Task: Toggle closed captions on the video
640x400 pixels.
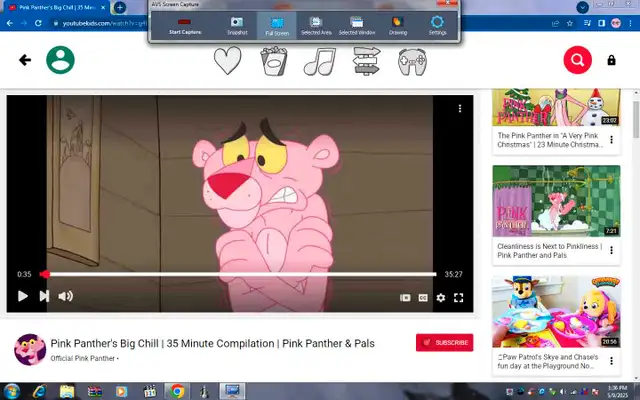Action: 423,298
